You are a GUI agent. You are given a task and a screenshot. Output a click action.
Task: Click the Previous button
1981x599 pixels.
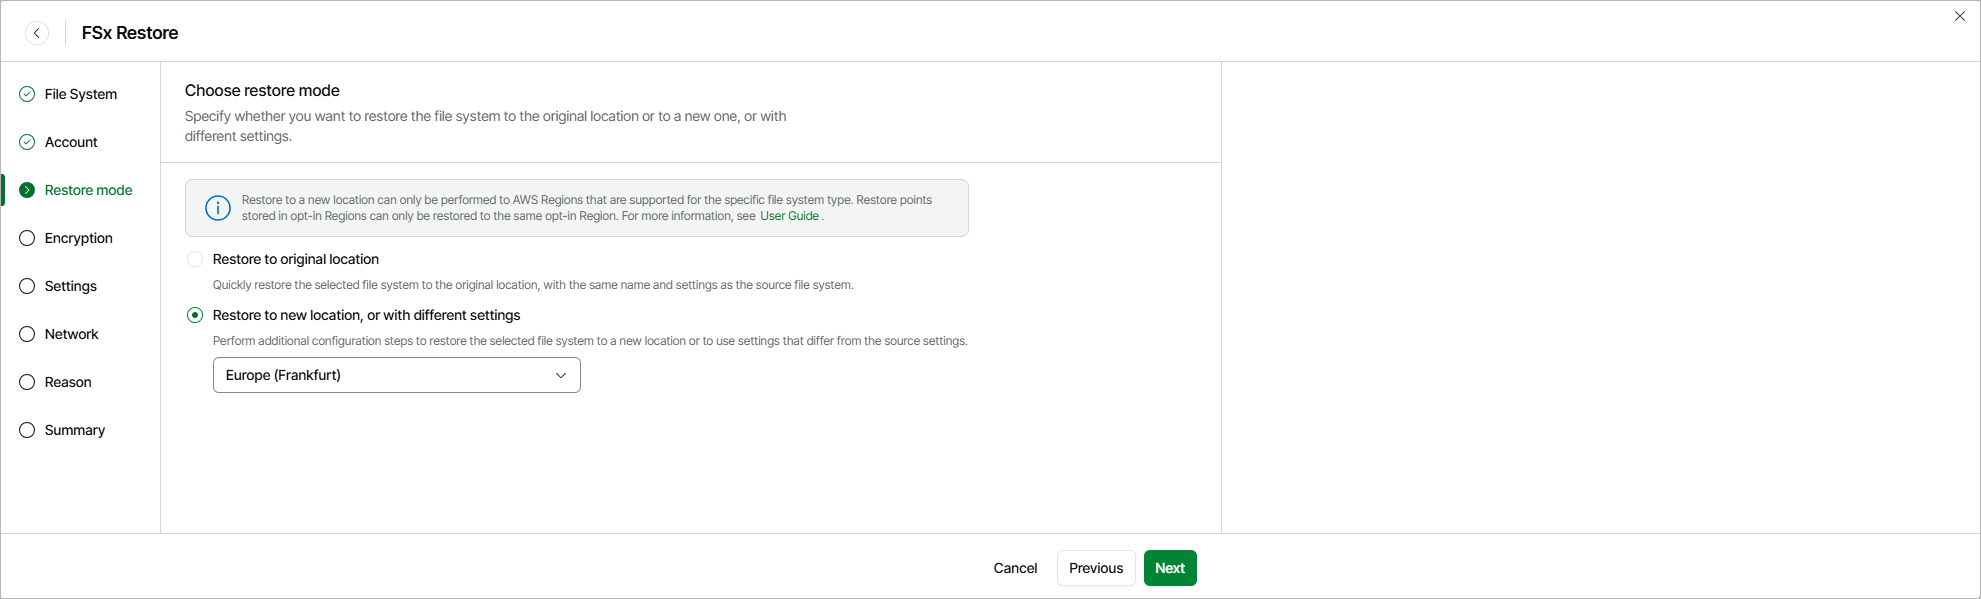point(1096,568)
